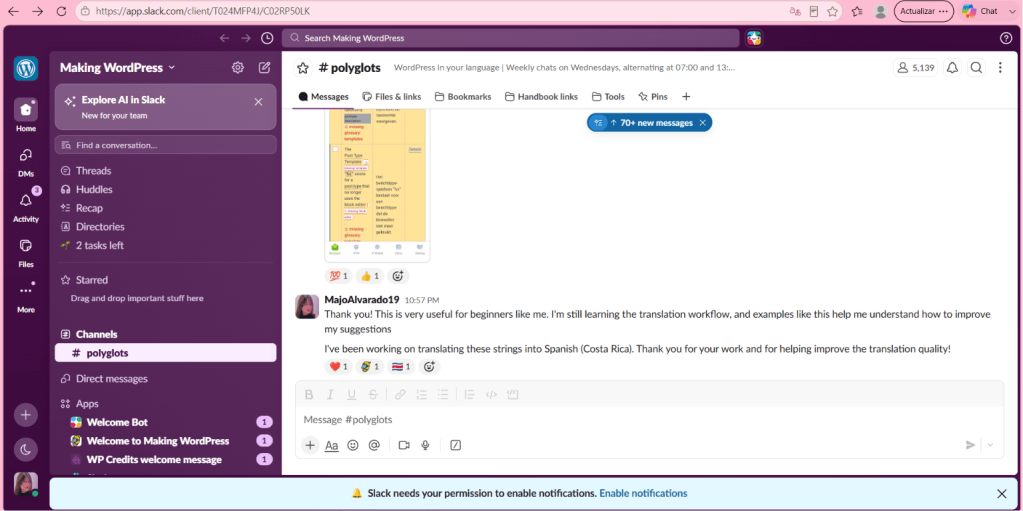The height and width of the screenshot is (511, 1023).
Task: Collapse the Channels section
Action: pos(97,334)
